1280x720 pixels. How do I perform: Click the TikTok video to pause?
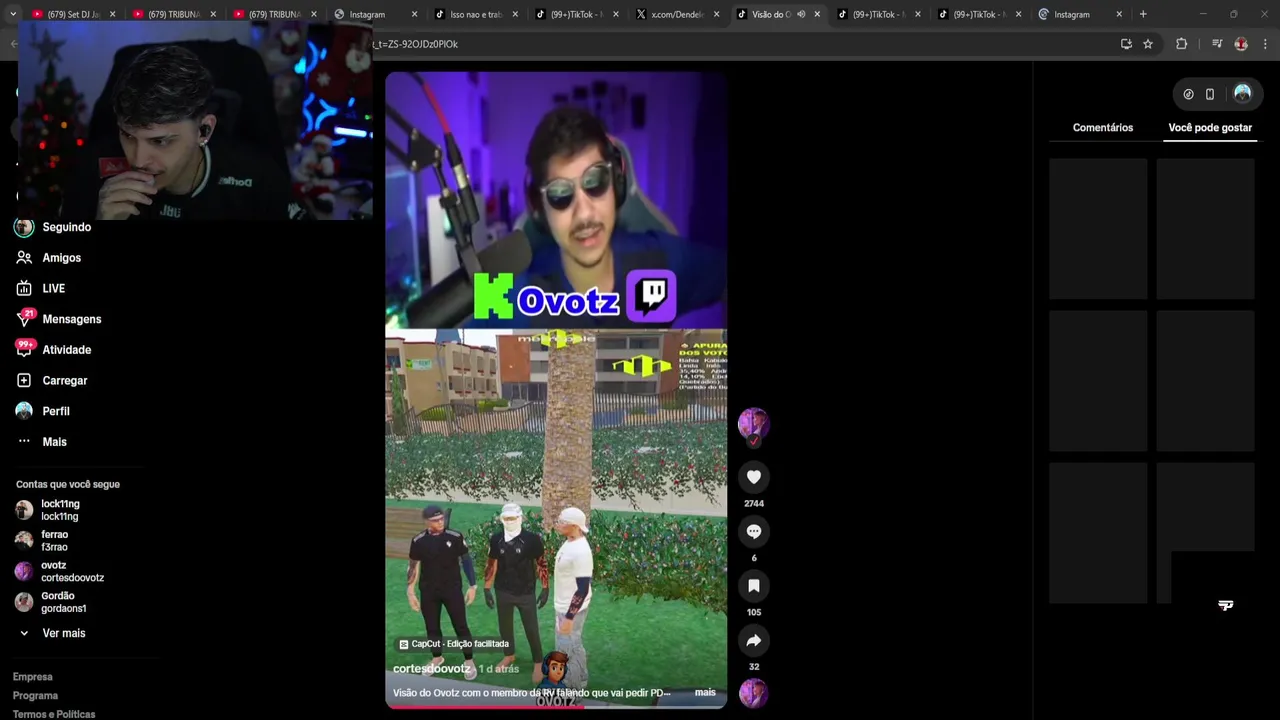556,390
